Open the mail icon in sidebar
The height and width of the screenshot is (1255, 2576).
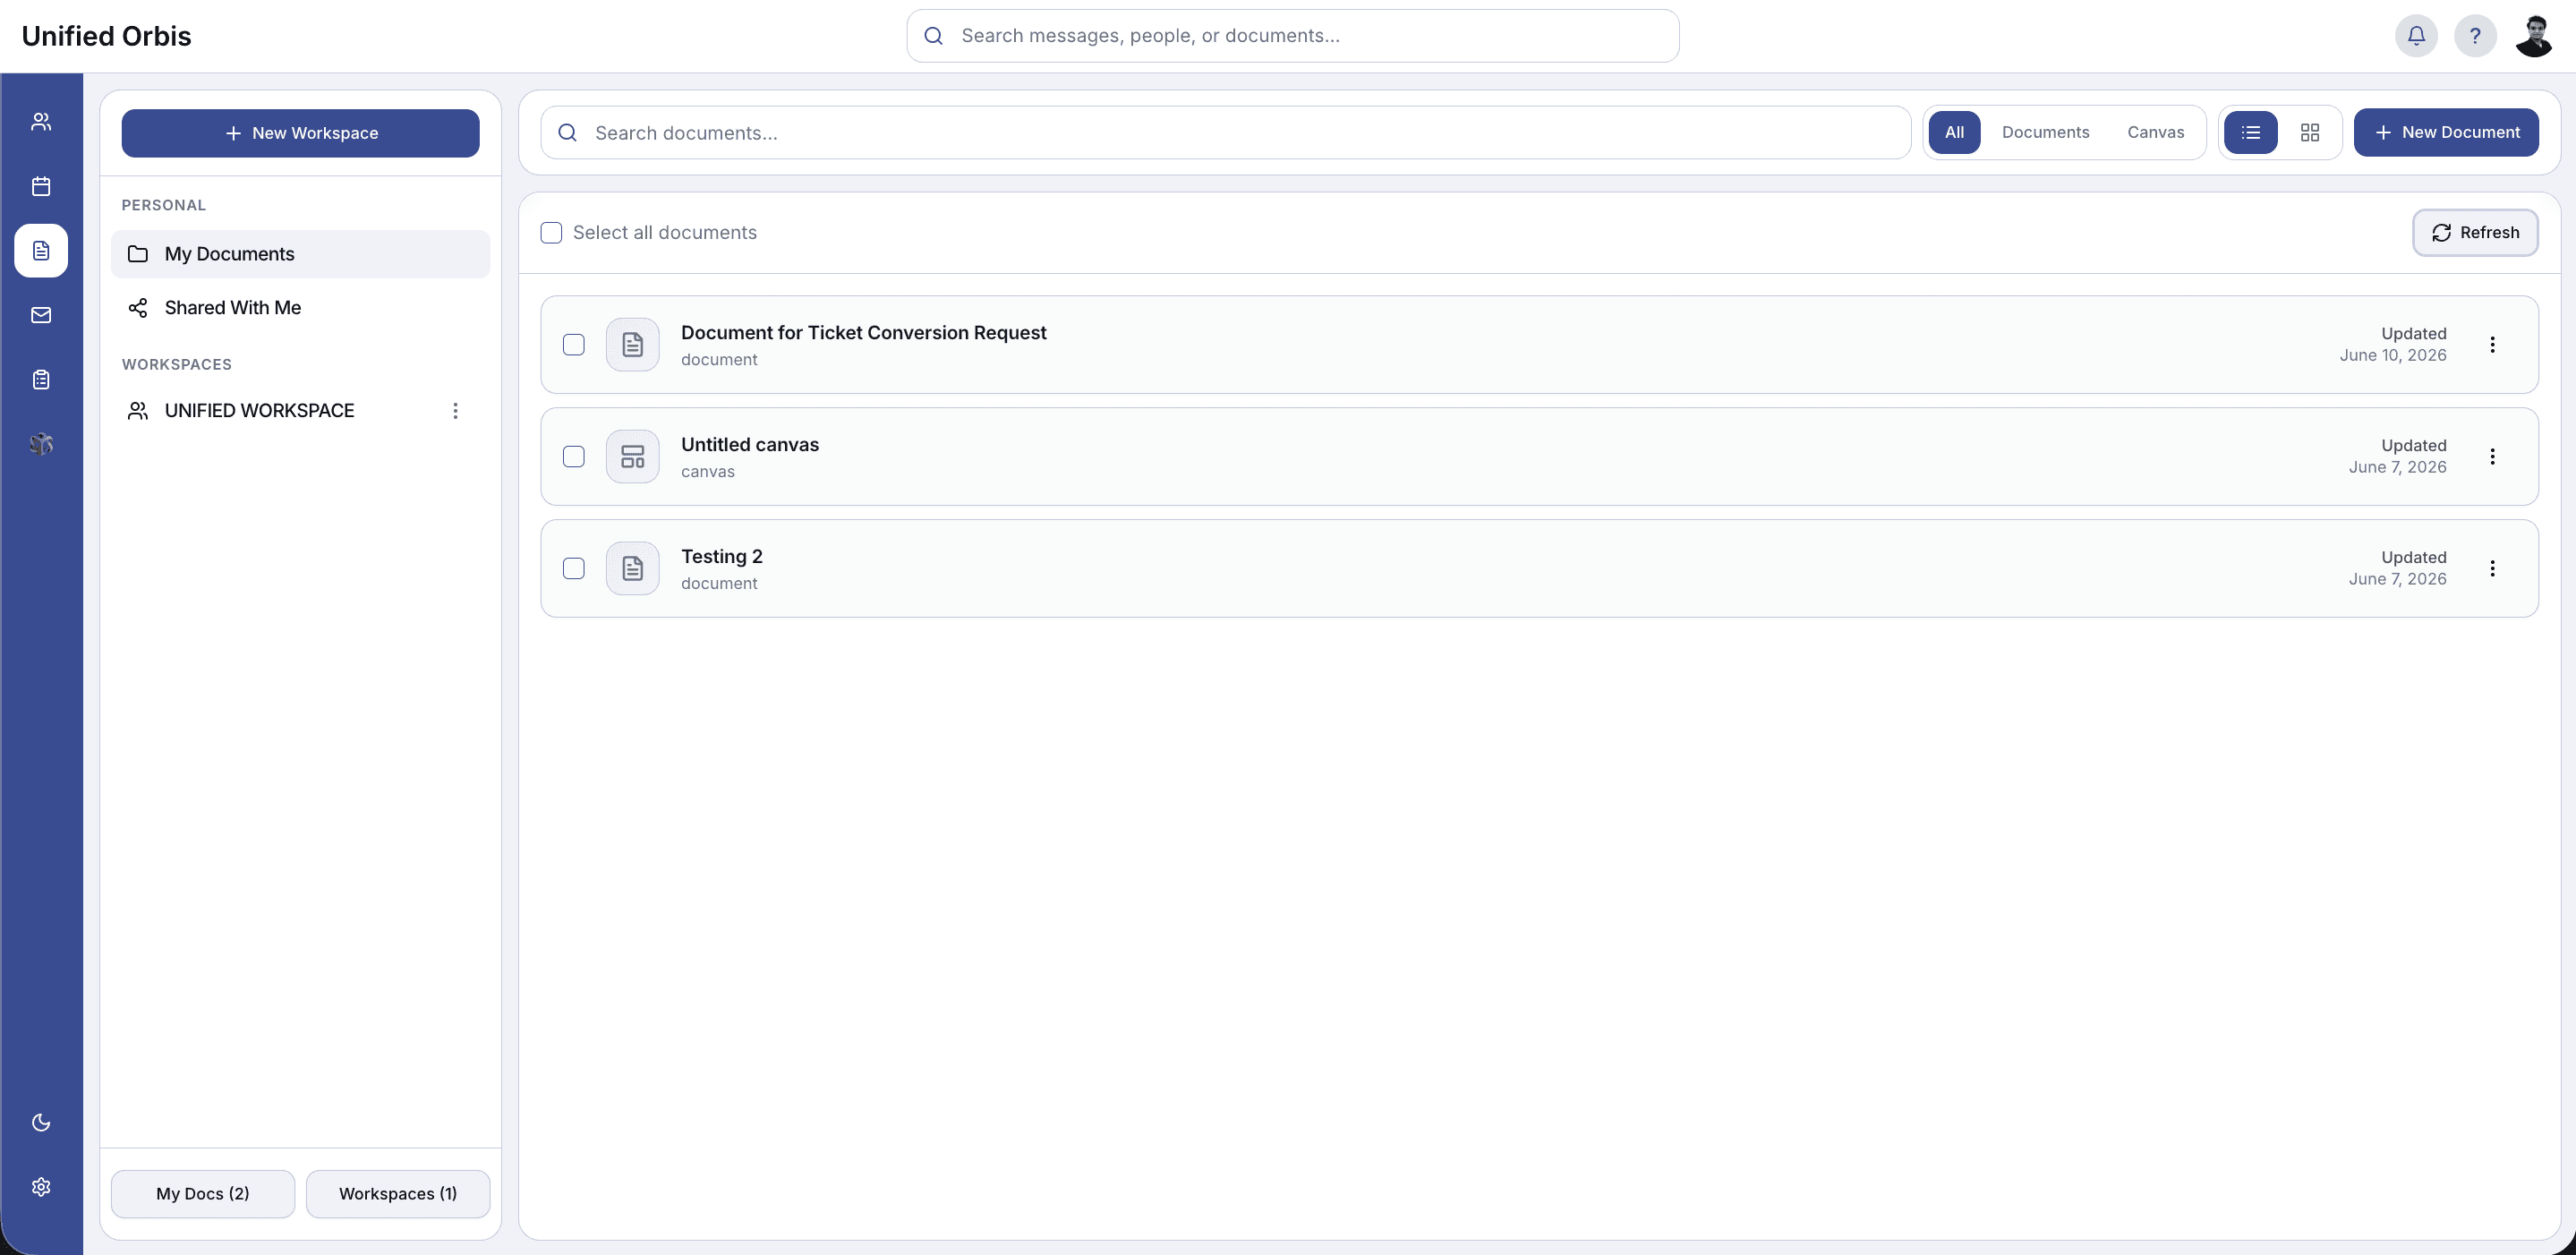41,315
